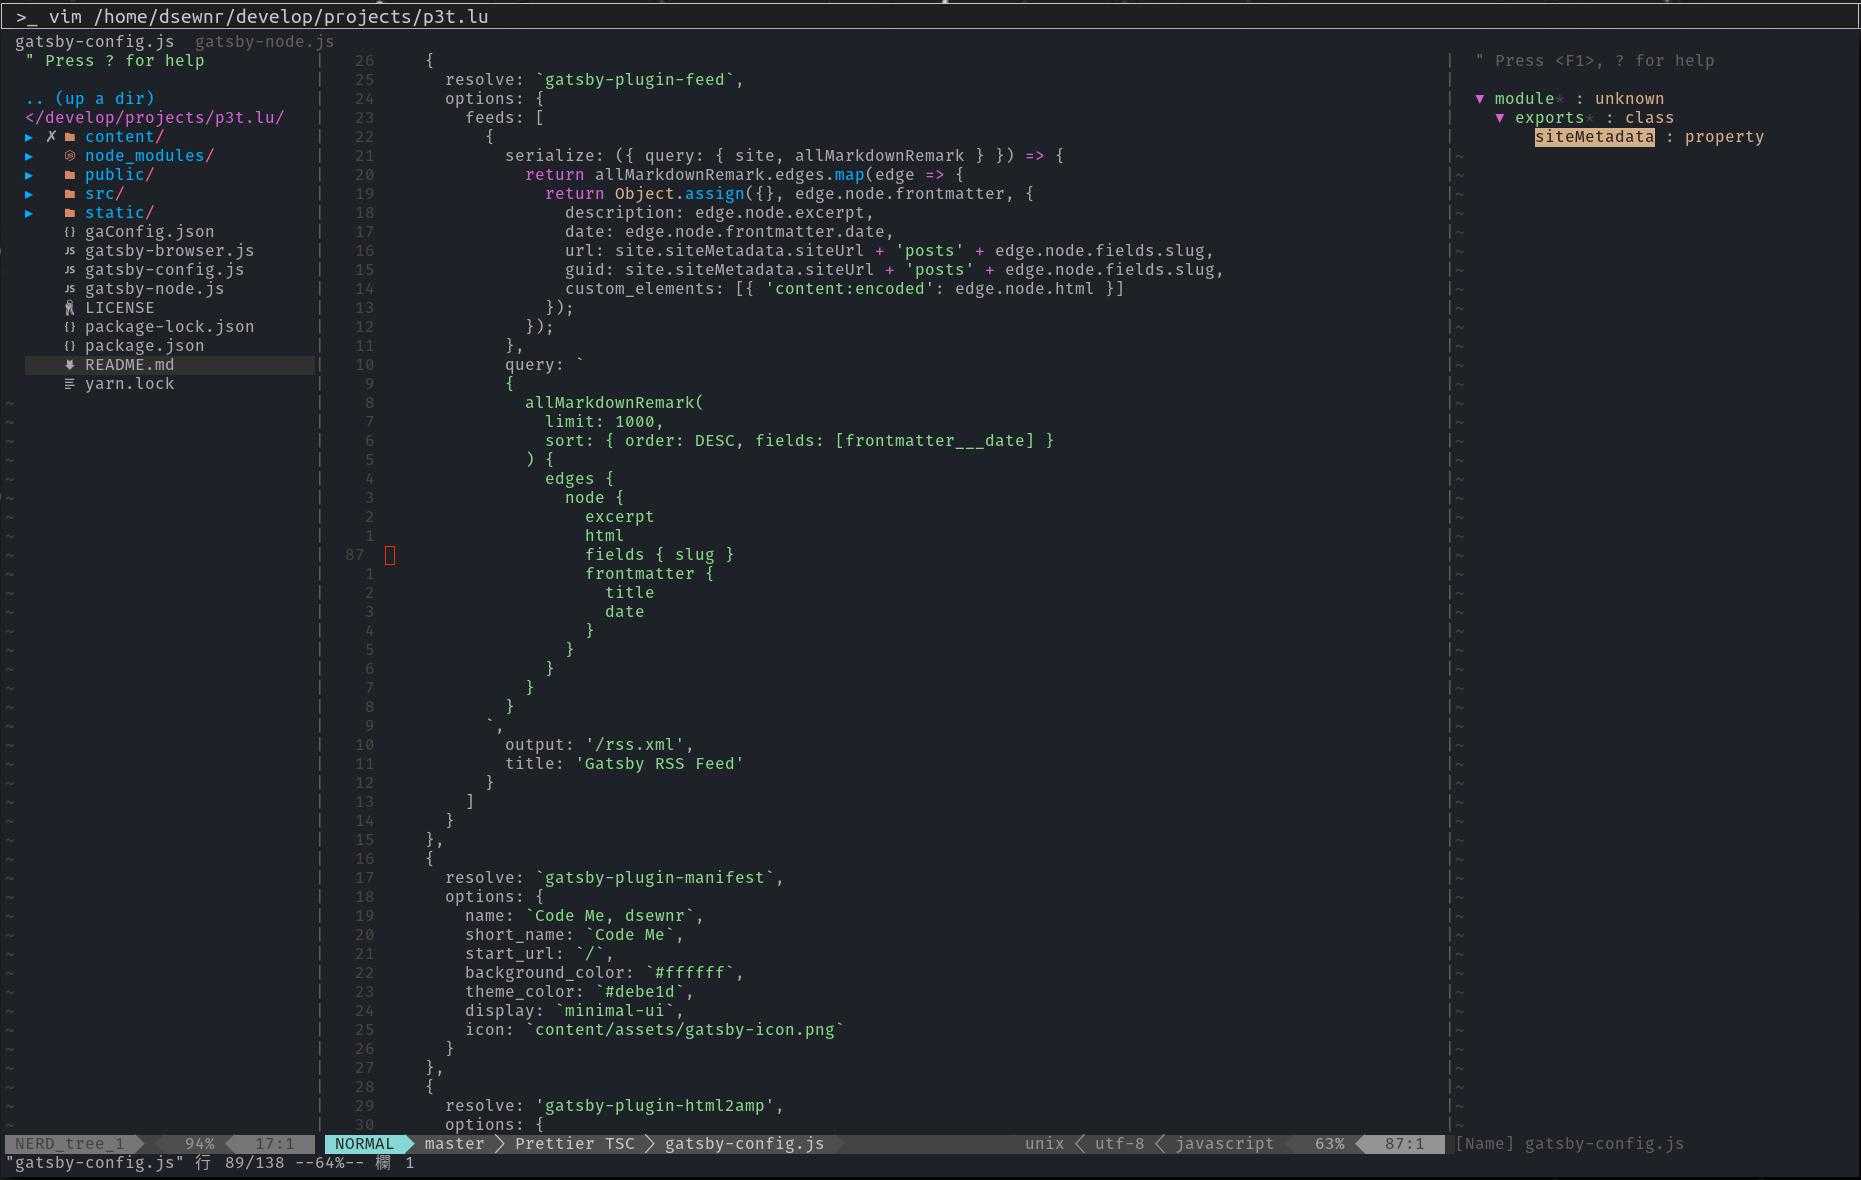Viewport: 1861px width, 1180px height.
Task: Select the public/ directory name
Action: click(119, 175)
